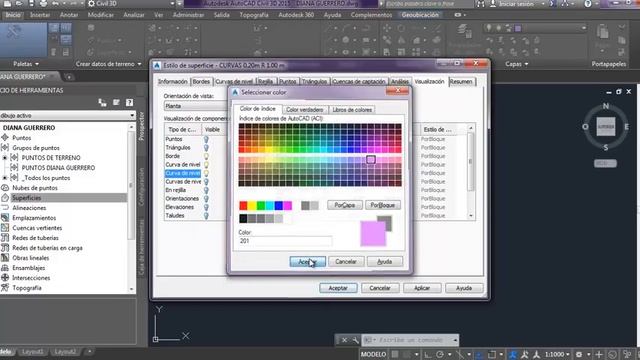Open Ayuda in Seleccionar color dialog
The image size is (640, 360).
click(x=384, y=262)
